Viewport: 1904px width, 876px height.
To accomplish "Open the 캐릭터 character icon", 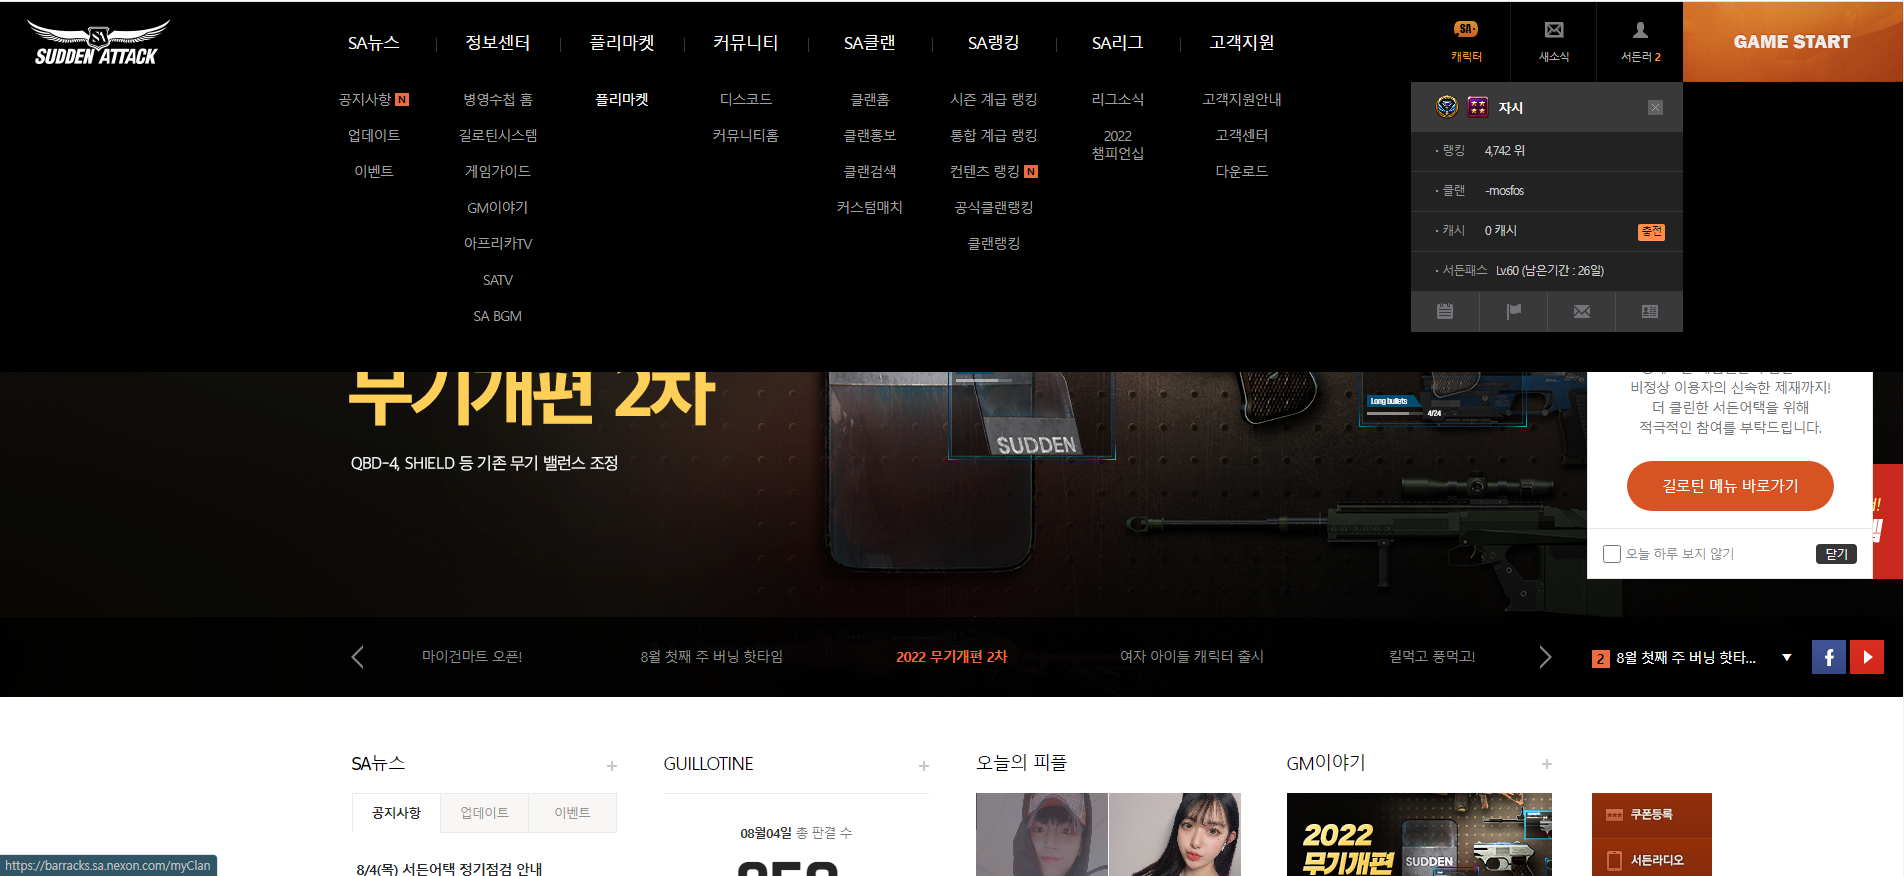I will (1466, 41).
